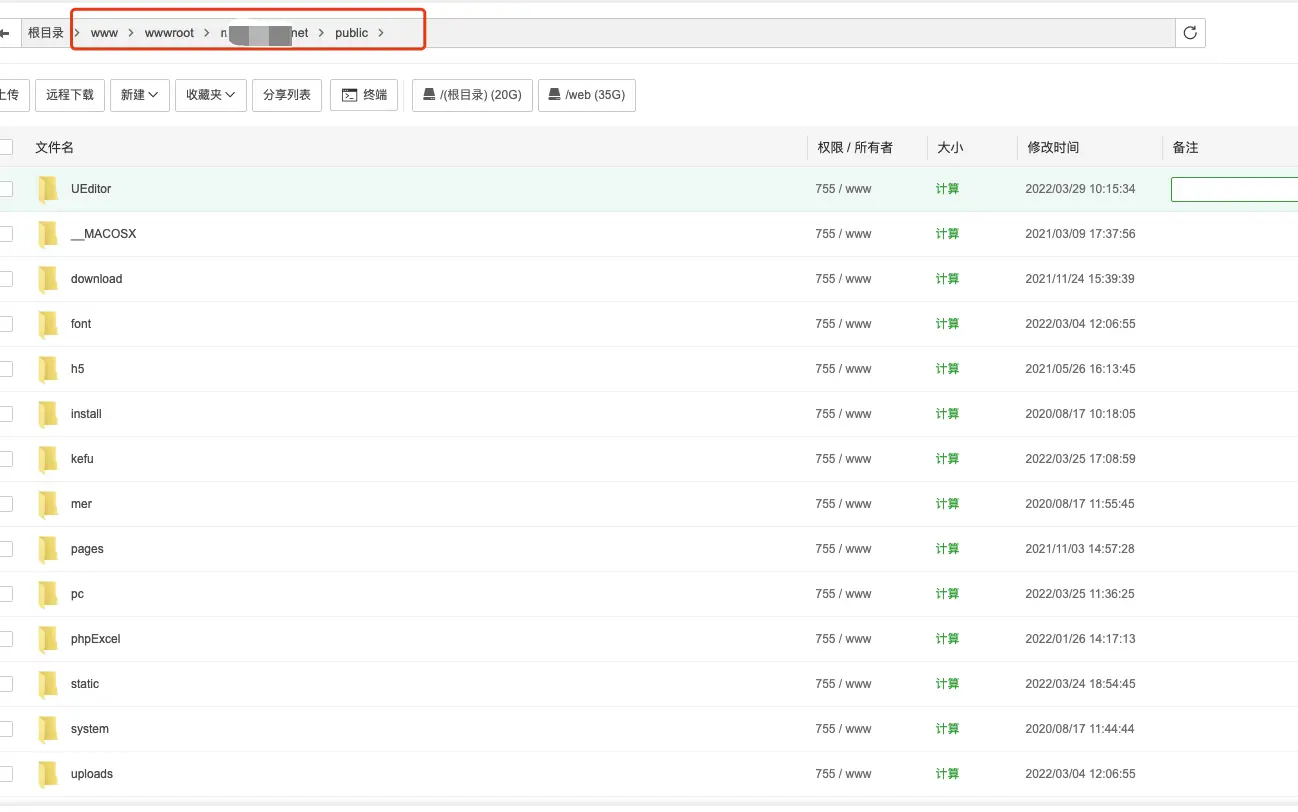Select the font row checkbox
Image resolution: width=1298 pixels, height=812 pixels.
(6, 324)
